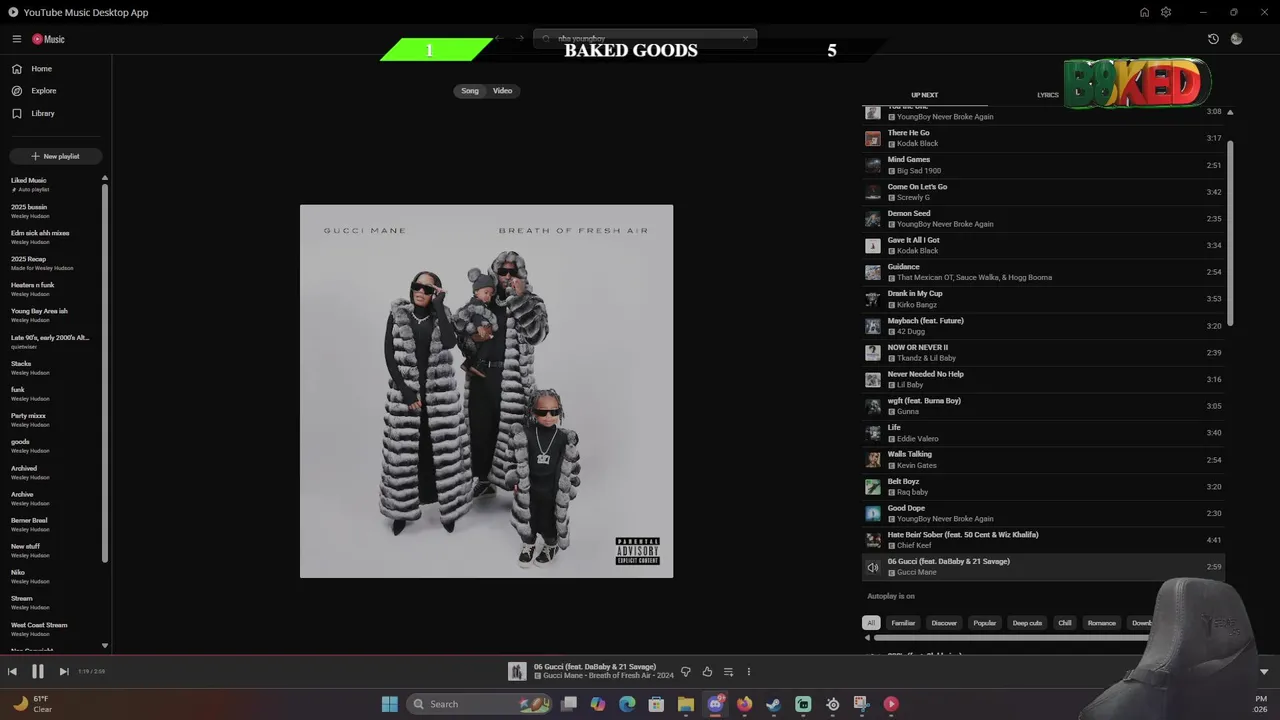Like the playing song
The width and height of the screenshot is (1280, 720).
pos(707,672)
